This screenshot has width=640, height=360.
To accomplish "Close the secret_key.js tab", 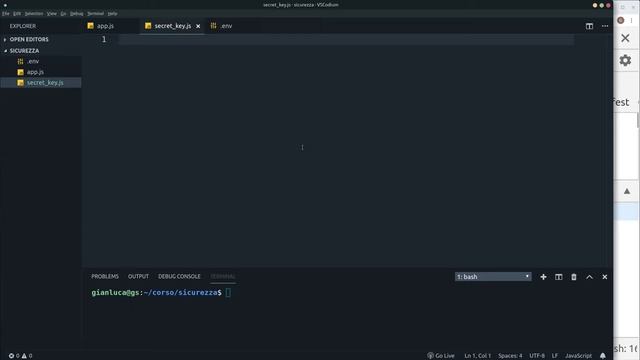I will 198,26.
